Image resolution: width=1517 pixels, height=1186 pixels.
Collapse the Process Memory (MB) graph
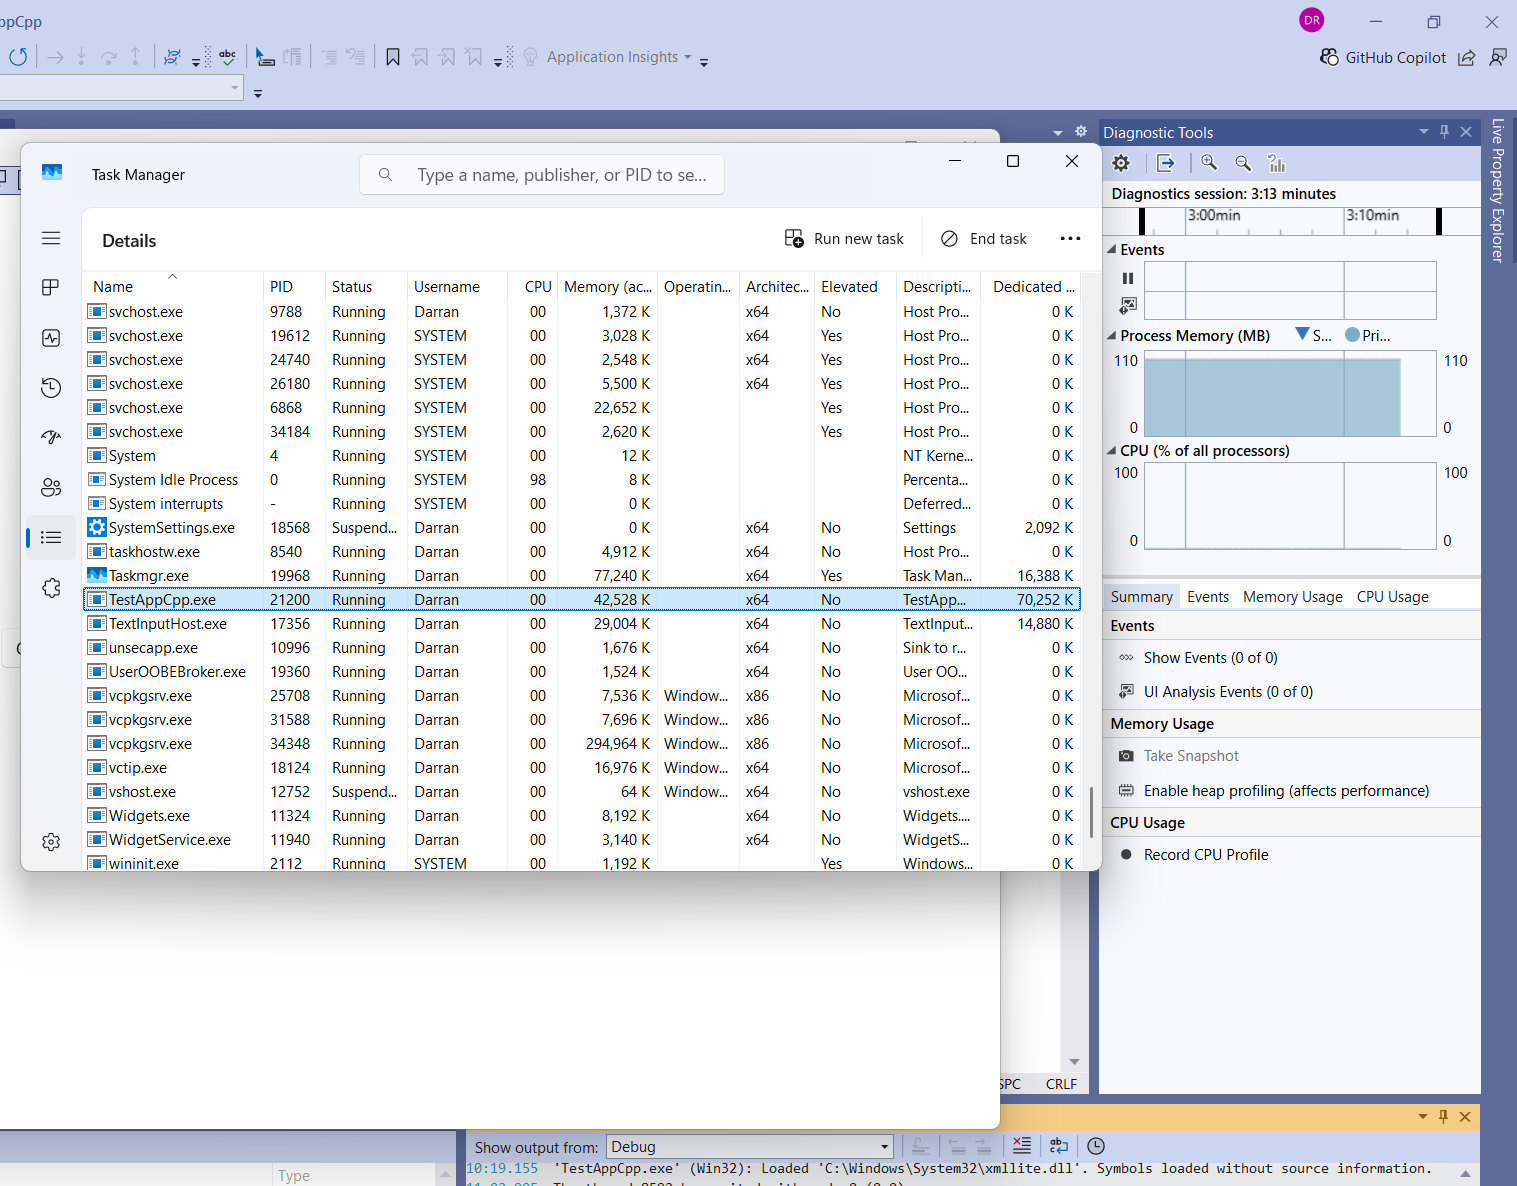[1112, 336]
